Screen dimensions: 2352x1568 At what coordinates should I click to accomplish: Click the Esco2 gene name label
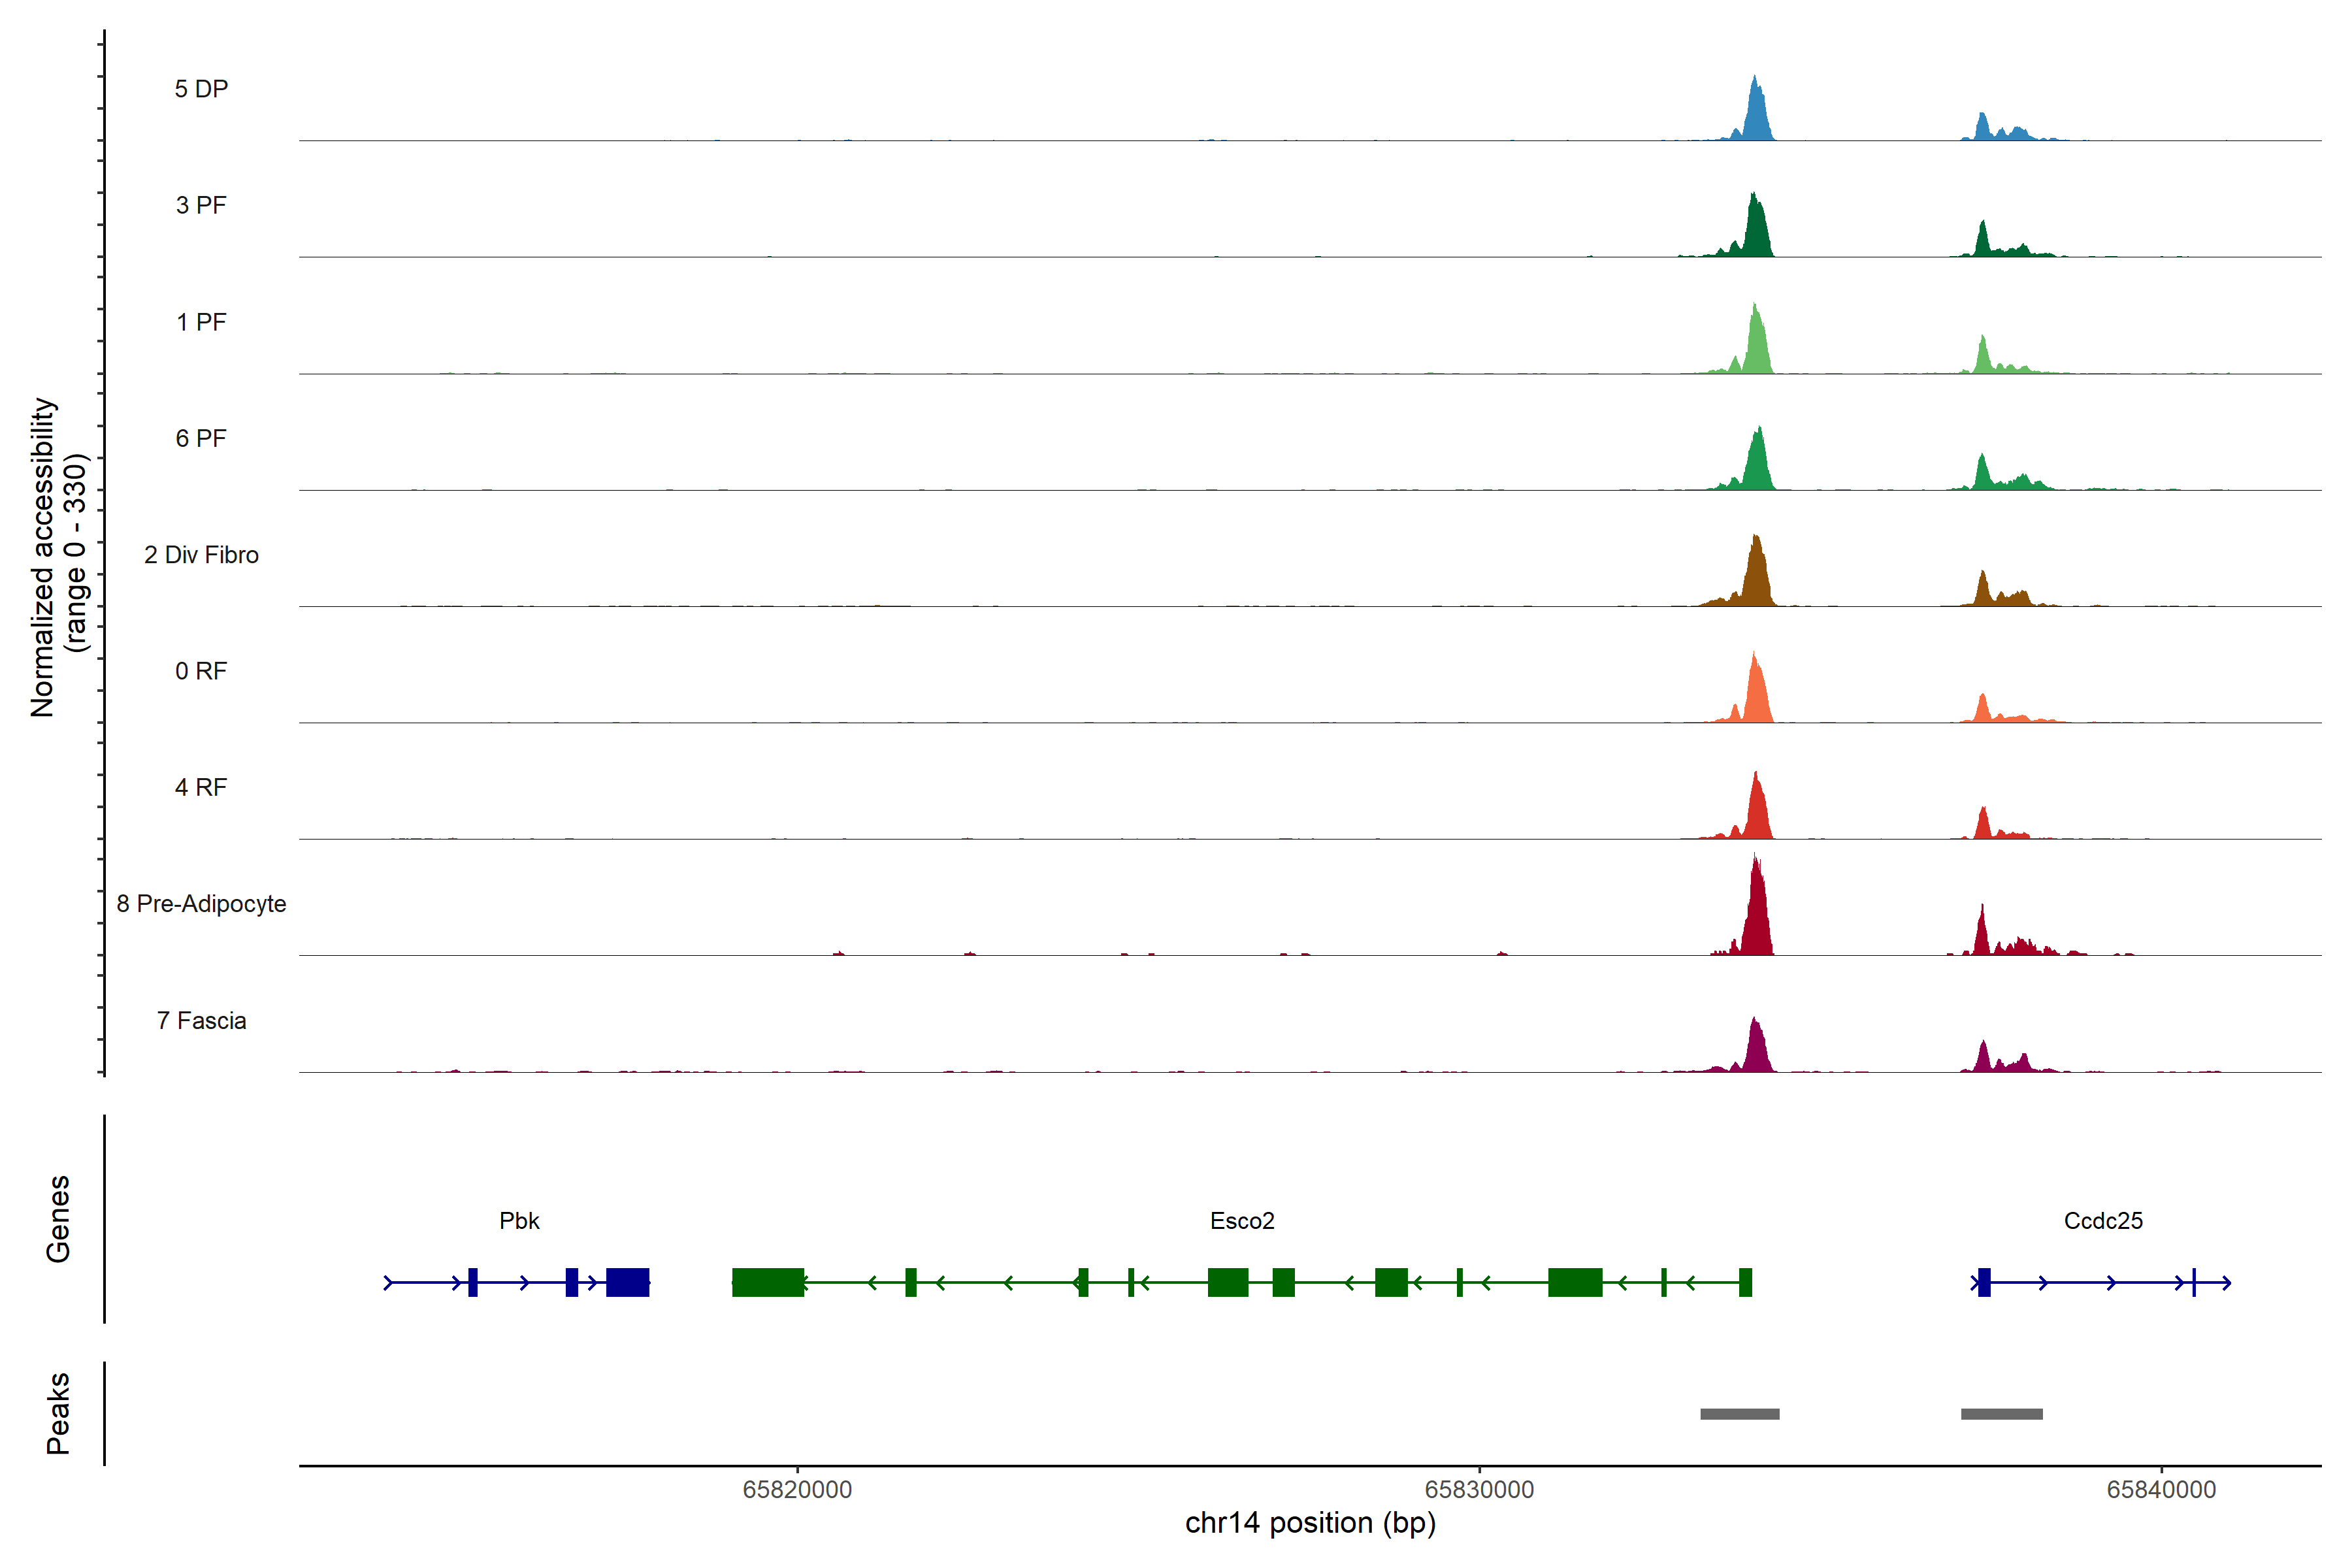pos(1242,1221)
